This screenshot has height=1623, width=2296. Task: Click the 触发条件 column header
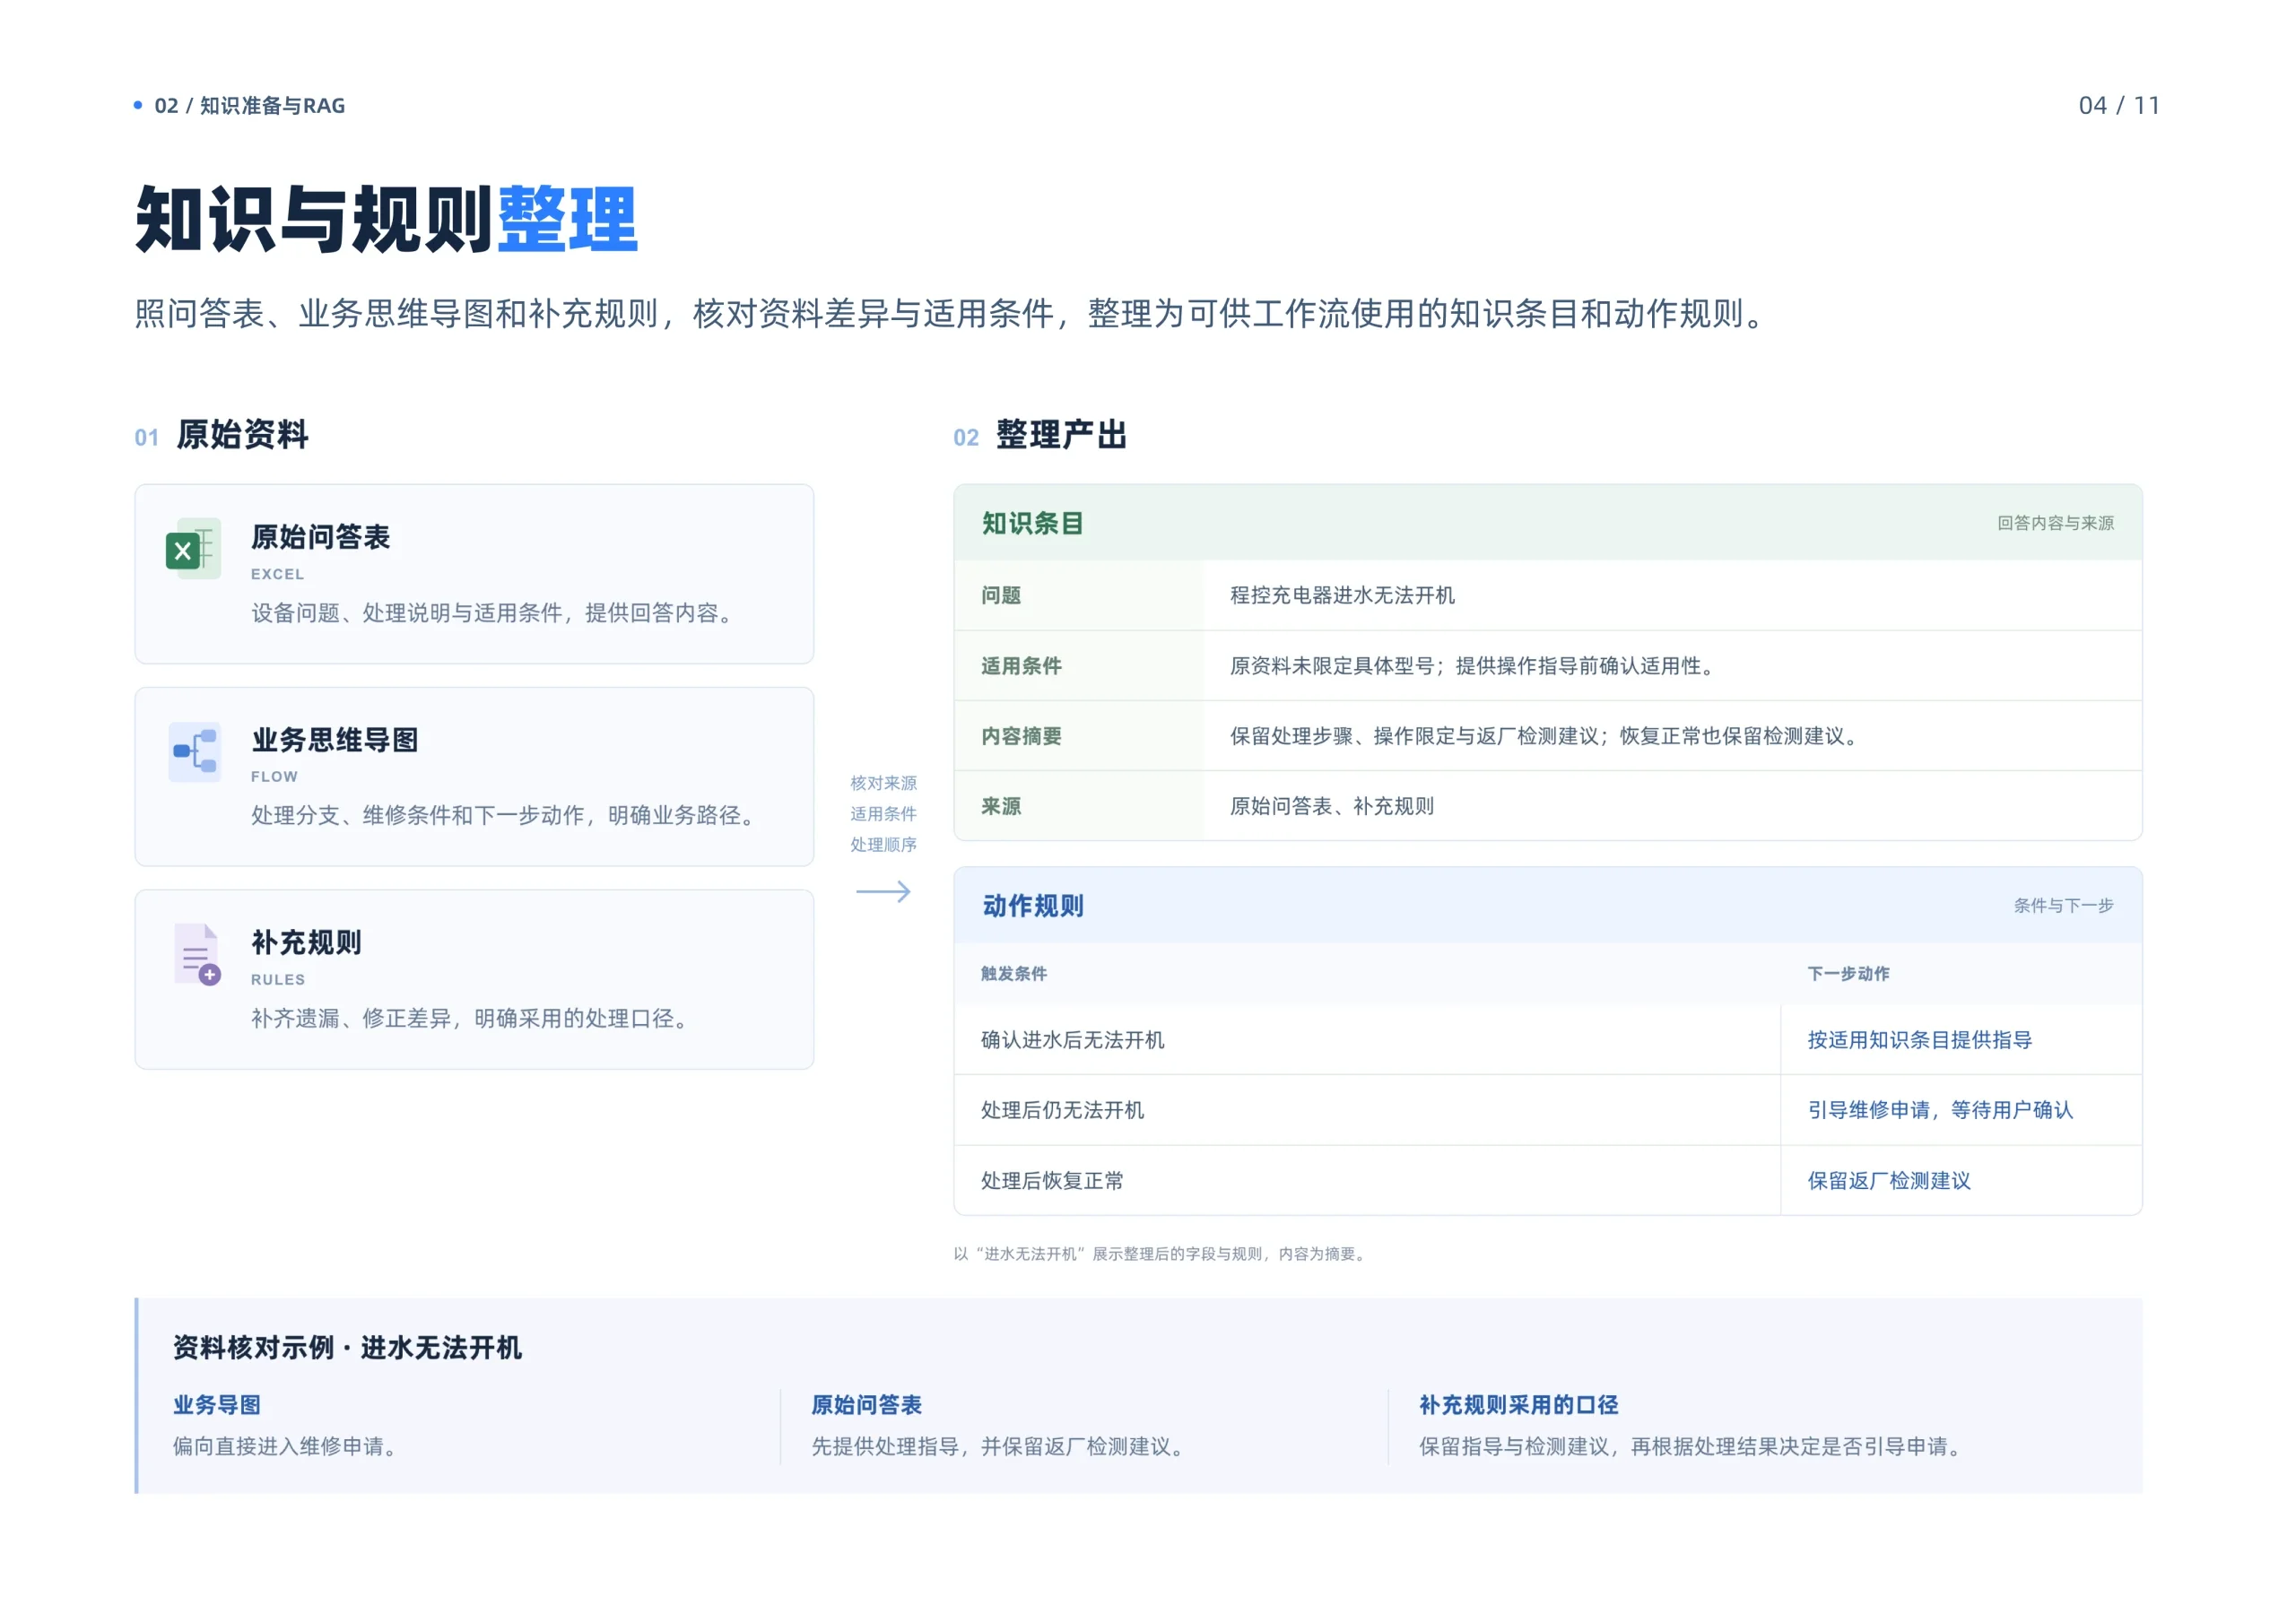point(1013,974)
